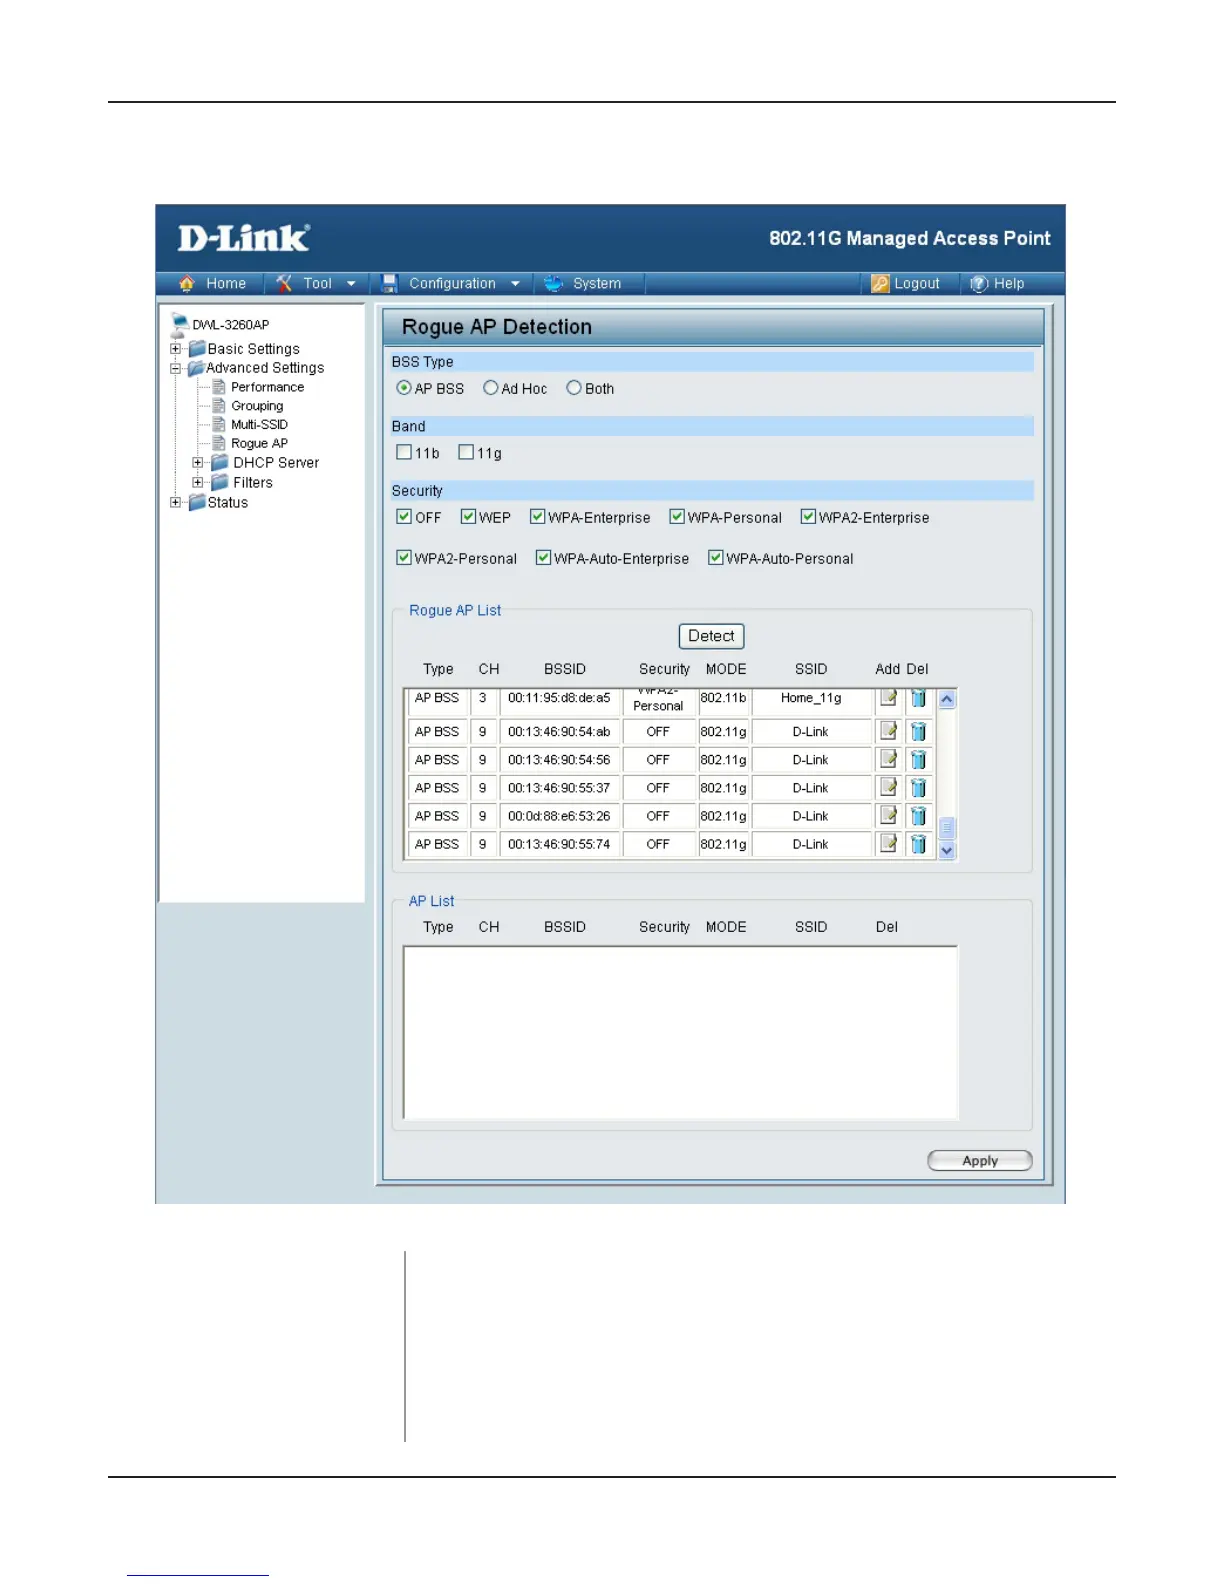
Task: Click the rogue AP list scrollbar thumb
Action: [947, 828]
